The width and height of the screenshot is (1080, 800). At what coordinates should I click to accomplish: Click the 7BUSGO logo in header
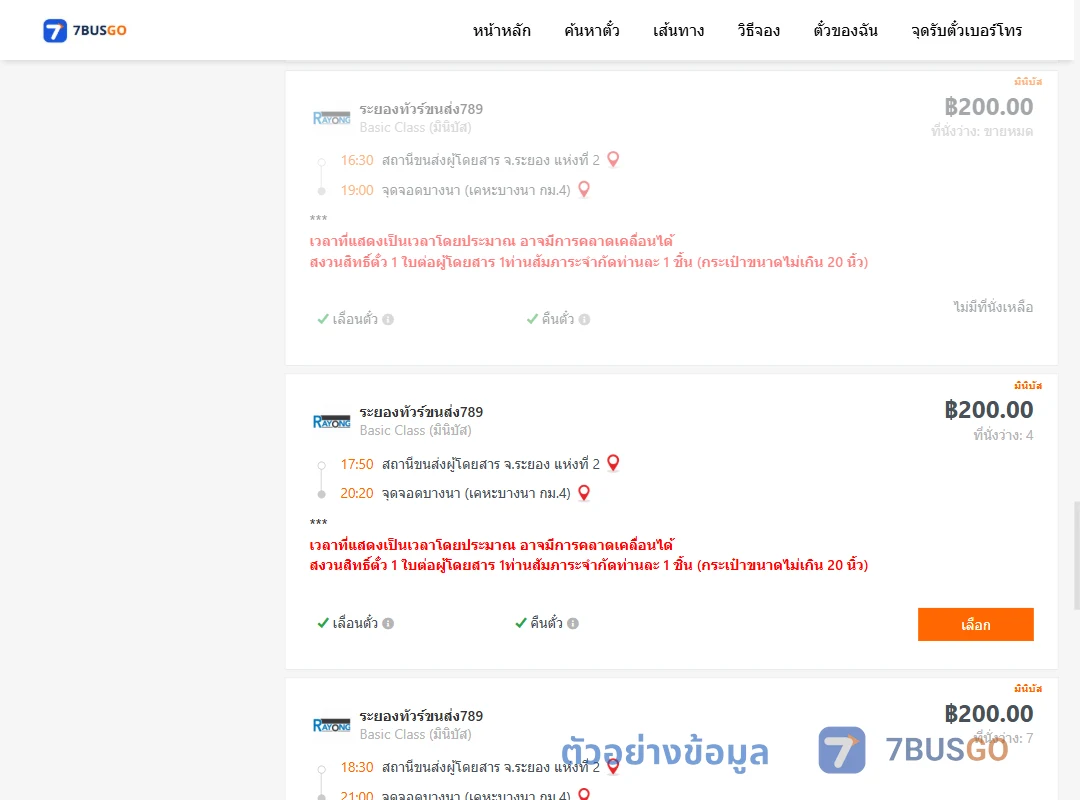[85, 30]
